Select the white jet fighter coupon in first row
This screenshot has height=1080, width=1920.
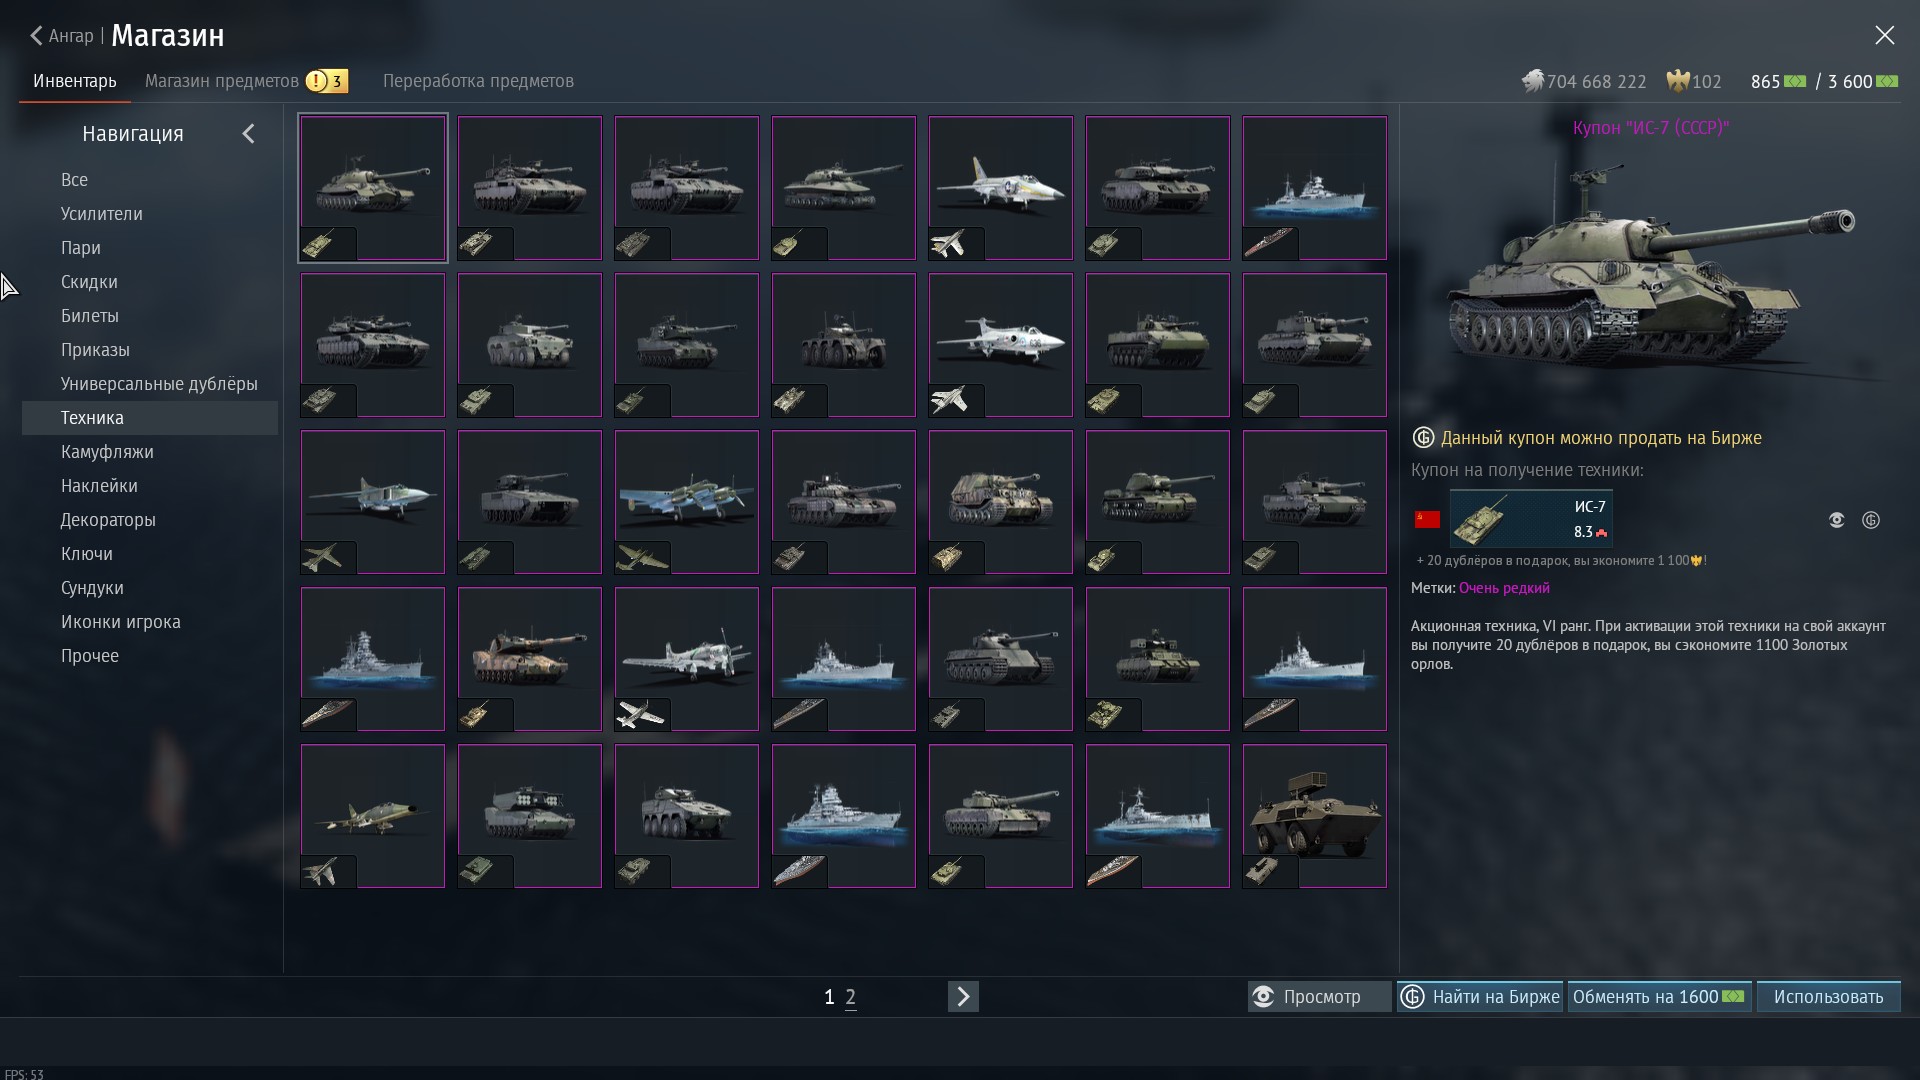[x=1001, y=188]
